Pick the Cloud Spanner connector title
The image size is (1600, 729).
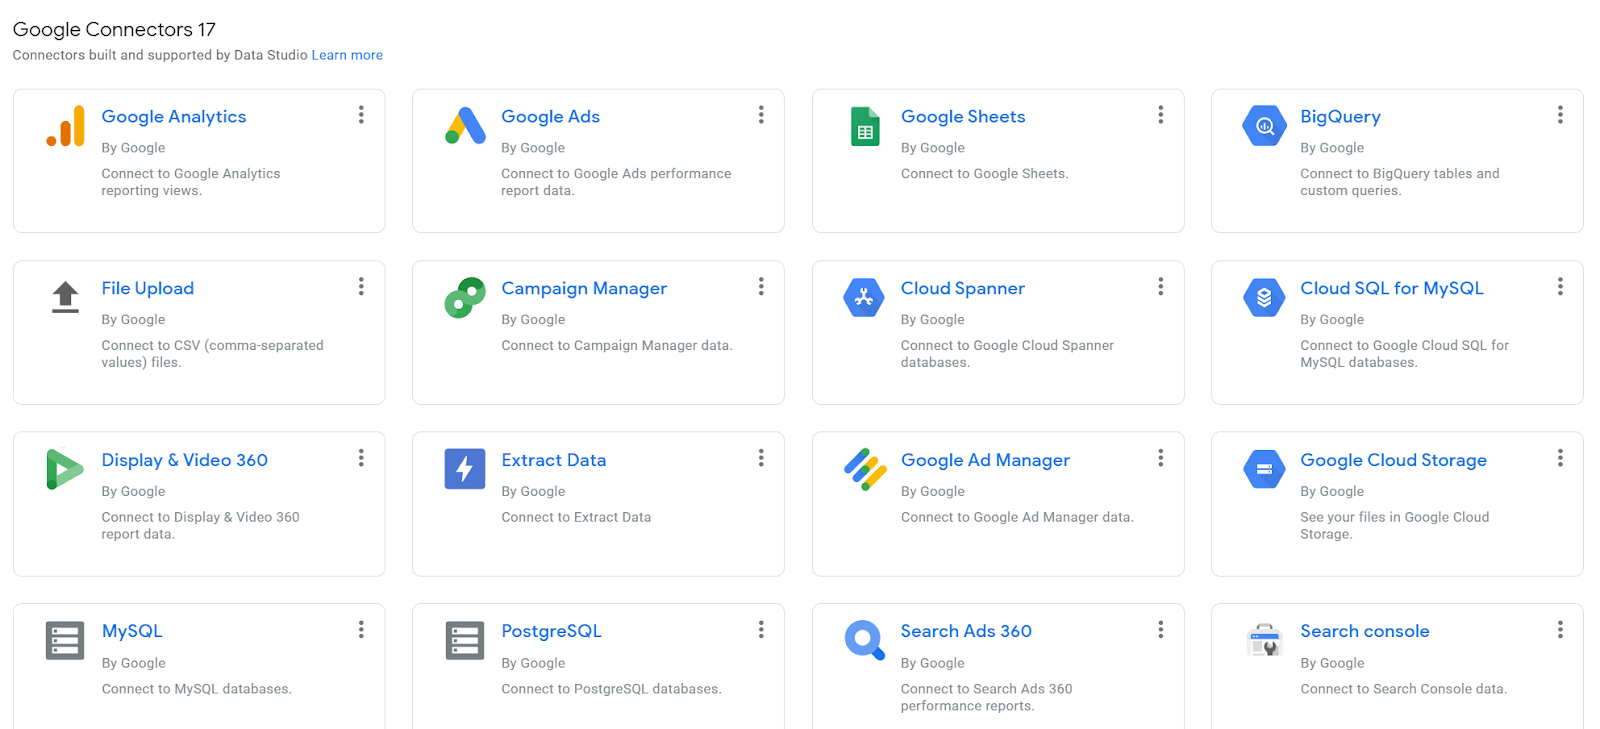pyautogui.click(x=963, y=289)
